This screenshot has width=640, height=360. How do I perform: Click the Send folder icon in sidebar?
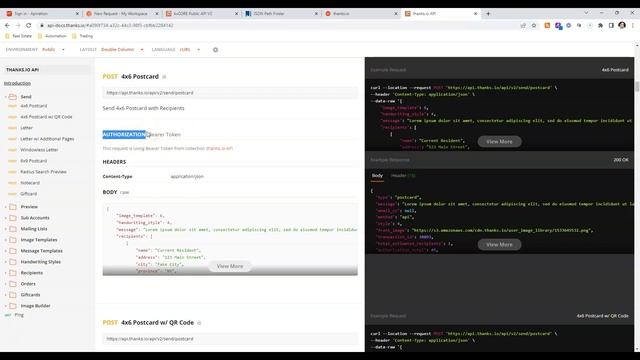click(x=13, y=97)
